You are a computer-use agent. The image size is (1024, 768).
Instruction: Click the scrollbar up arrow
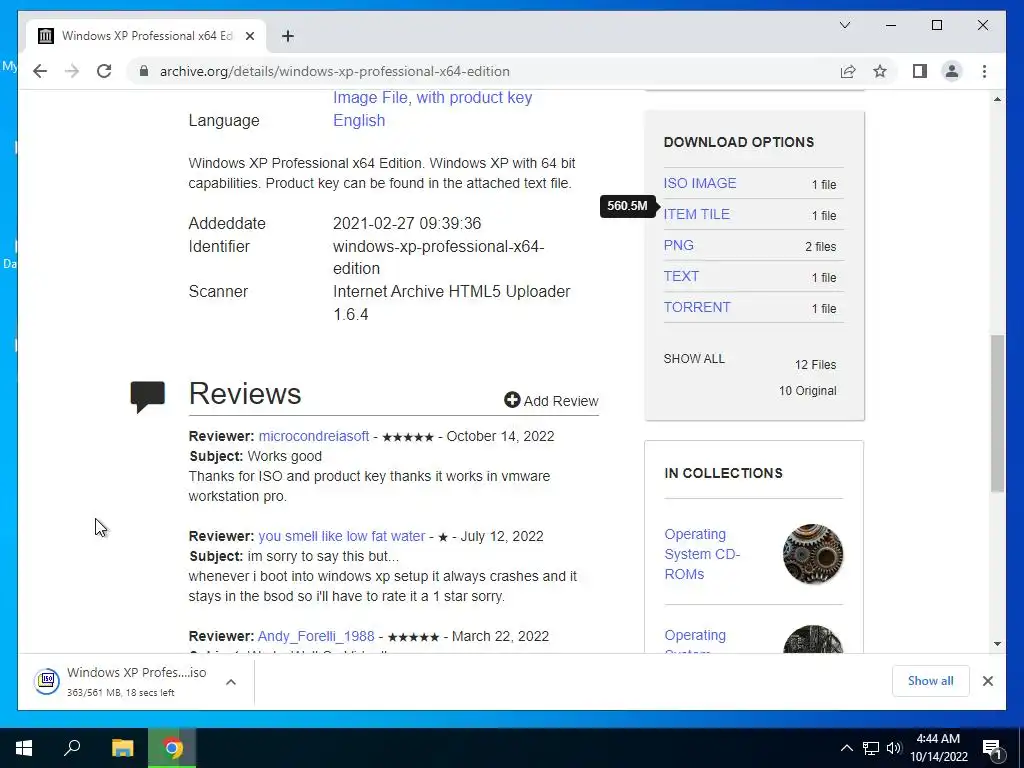click(x=997, y=99)
